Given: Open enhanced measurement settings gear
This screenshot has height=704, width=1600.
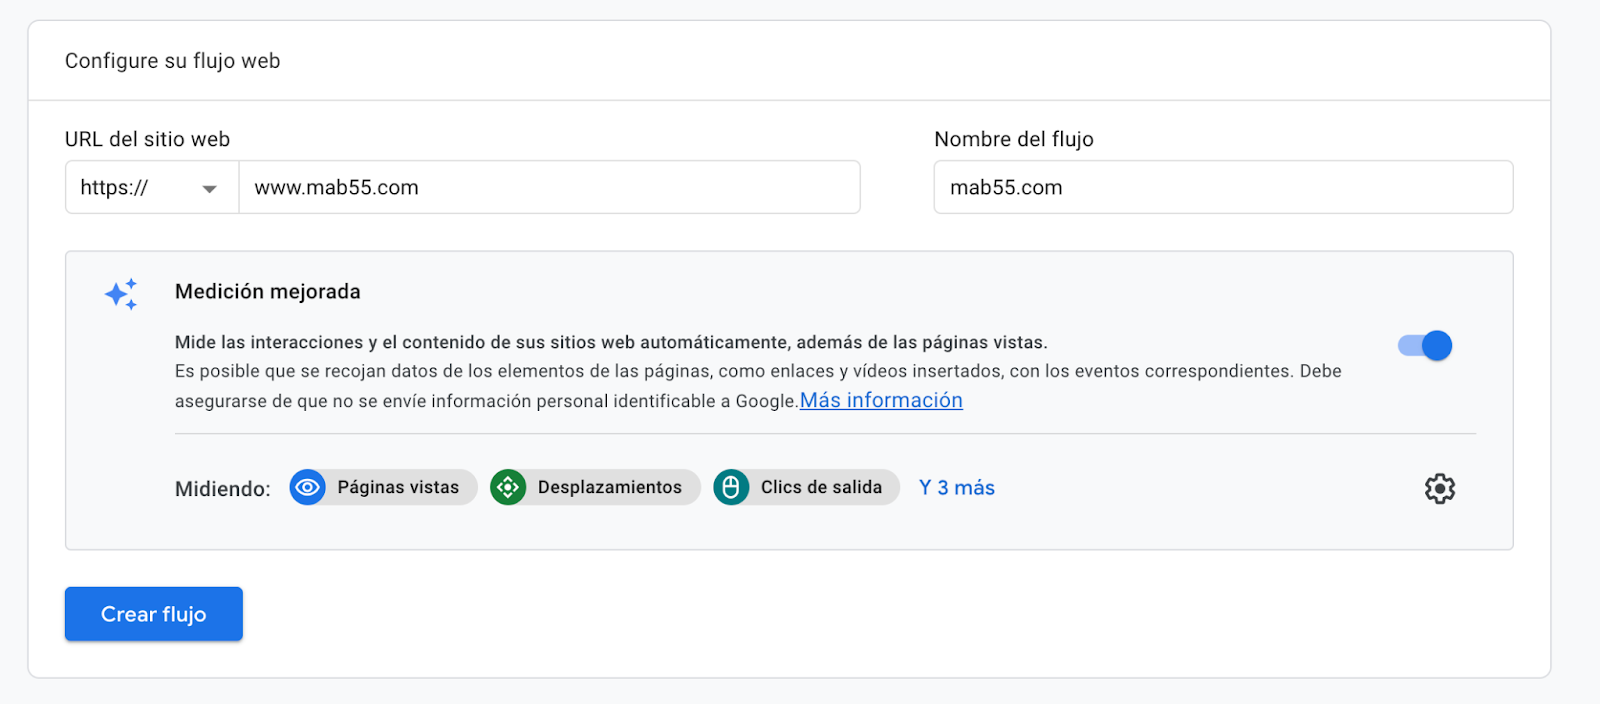Looking at the screenshot, I should click(x=1439, y=489).
